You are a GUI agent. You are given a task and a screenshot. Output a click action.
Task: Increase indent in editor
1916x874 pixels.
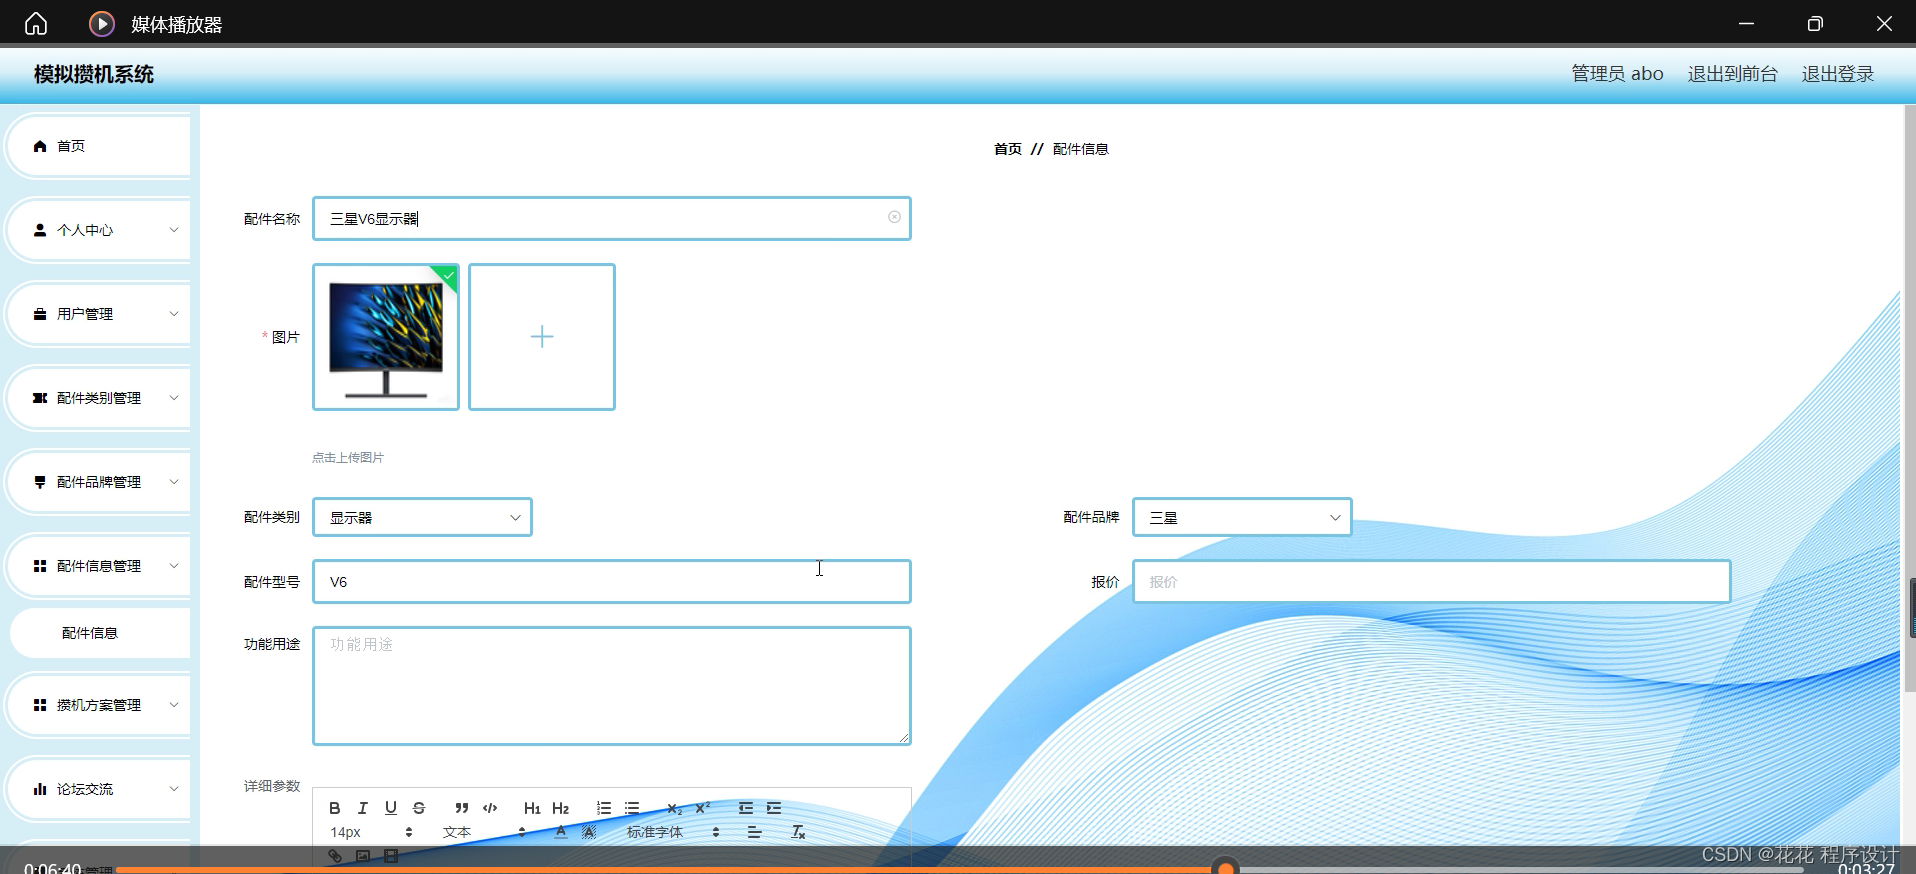click(x=773, y=808)
